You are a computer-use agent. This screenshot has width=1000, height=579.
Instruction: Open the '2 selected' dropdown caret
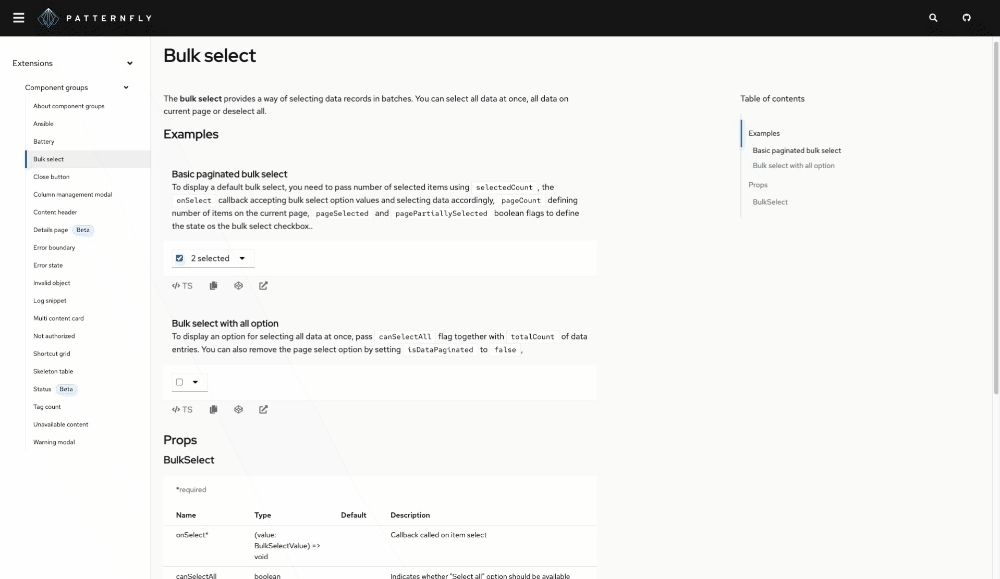point(242,258)
